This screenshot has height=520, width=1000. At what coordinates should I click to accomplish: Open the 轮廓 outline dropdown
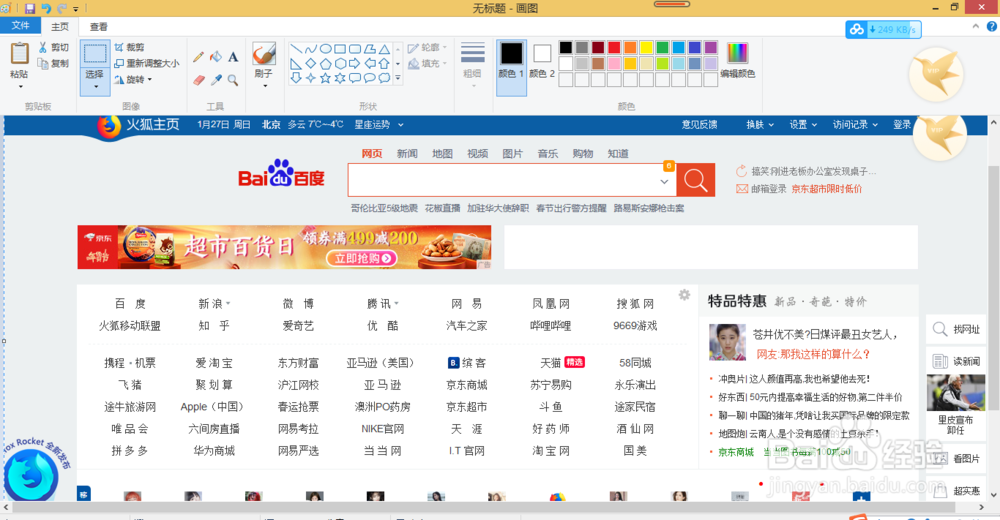coord(427,48)
